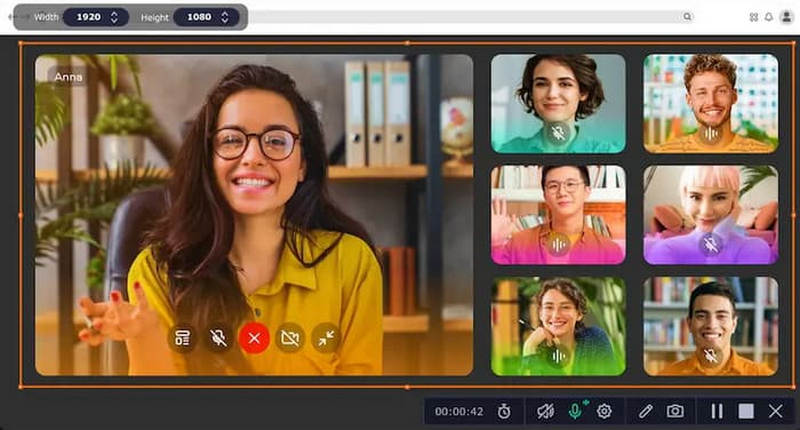The width and height of the screenshot is (800, 430).
Task: Click the Width input field 1920
Action: (88, 17)
